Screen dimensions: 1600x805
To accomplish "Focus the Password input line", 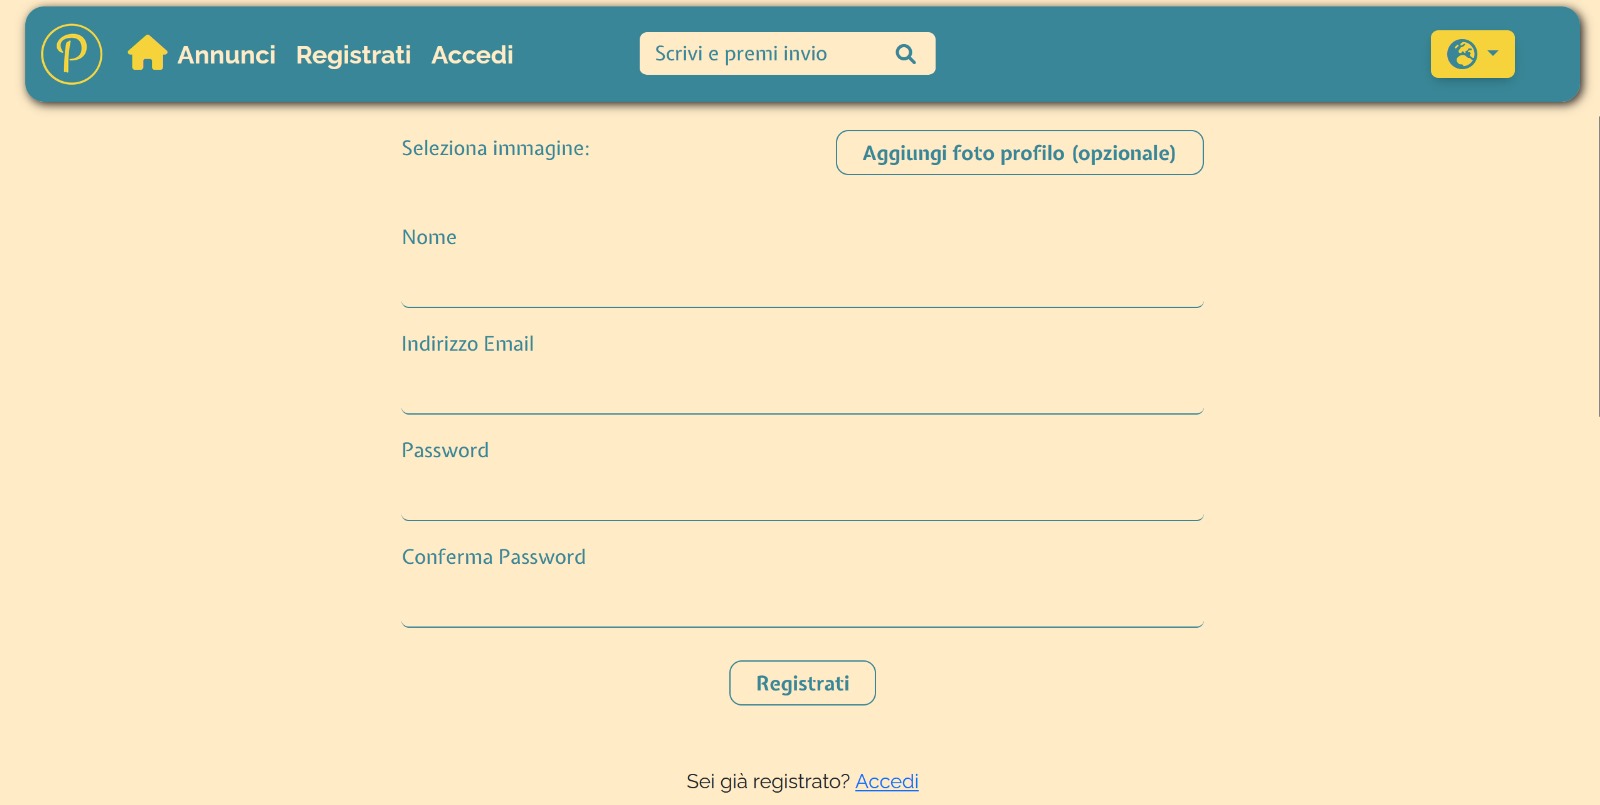I will (x=802, y=499).
